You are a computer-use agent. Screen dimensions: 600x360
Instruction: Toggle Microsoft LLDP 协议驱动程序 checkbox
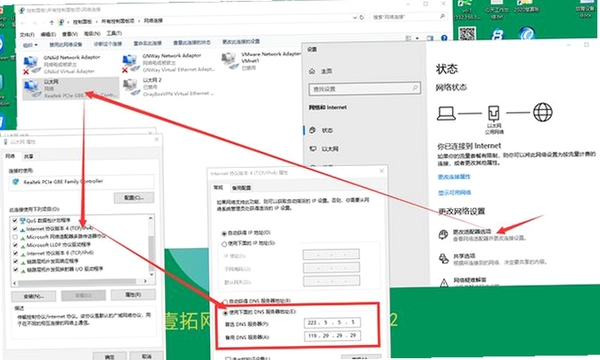15,245
